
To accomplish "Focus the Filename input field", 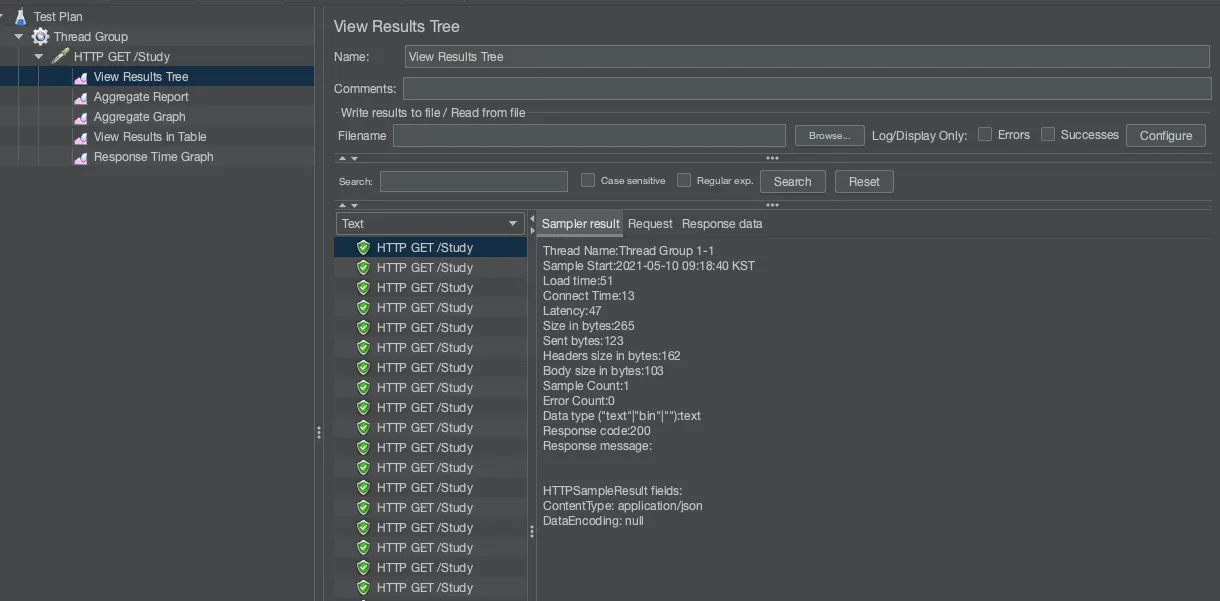I will tap(589, 136).
